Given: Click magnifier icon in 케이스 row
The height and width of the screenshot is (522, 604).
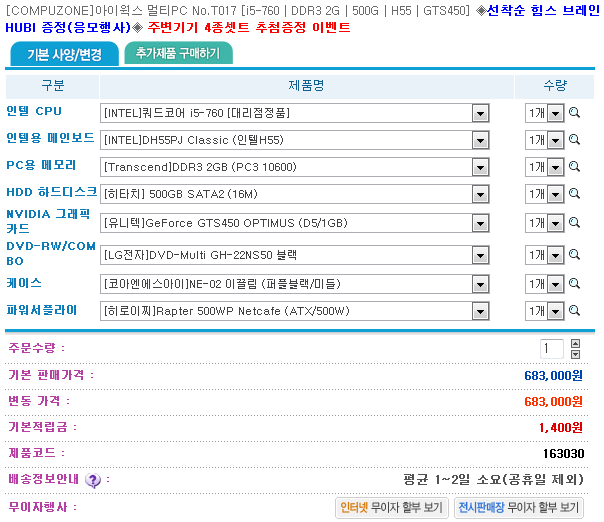Looking at the screenshot, I should [574, 284].
